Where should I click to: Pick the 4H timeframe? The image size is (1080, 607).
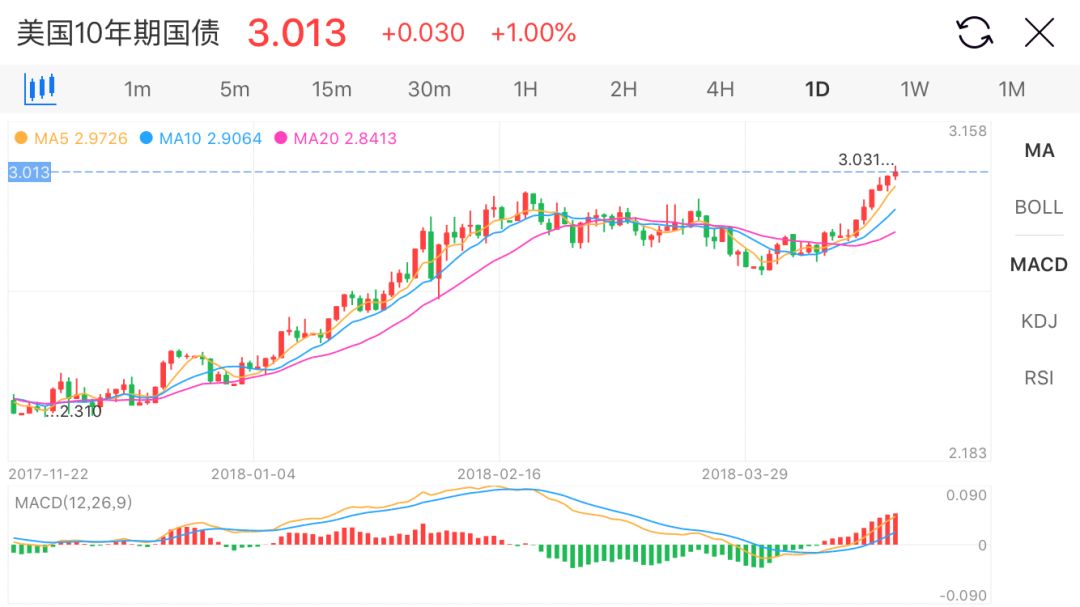(x=720, y=89)
